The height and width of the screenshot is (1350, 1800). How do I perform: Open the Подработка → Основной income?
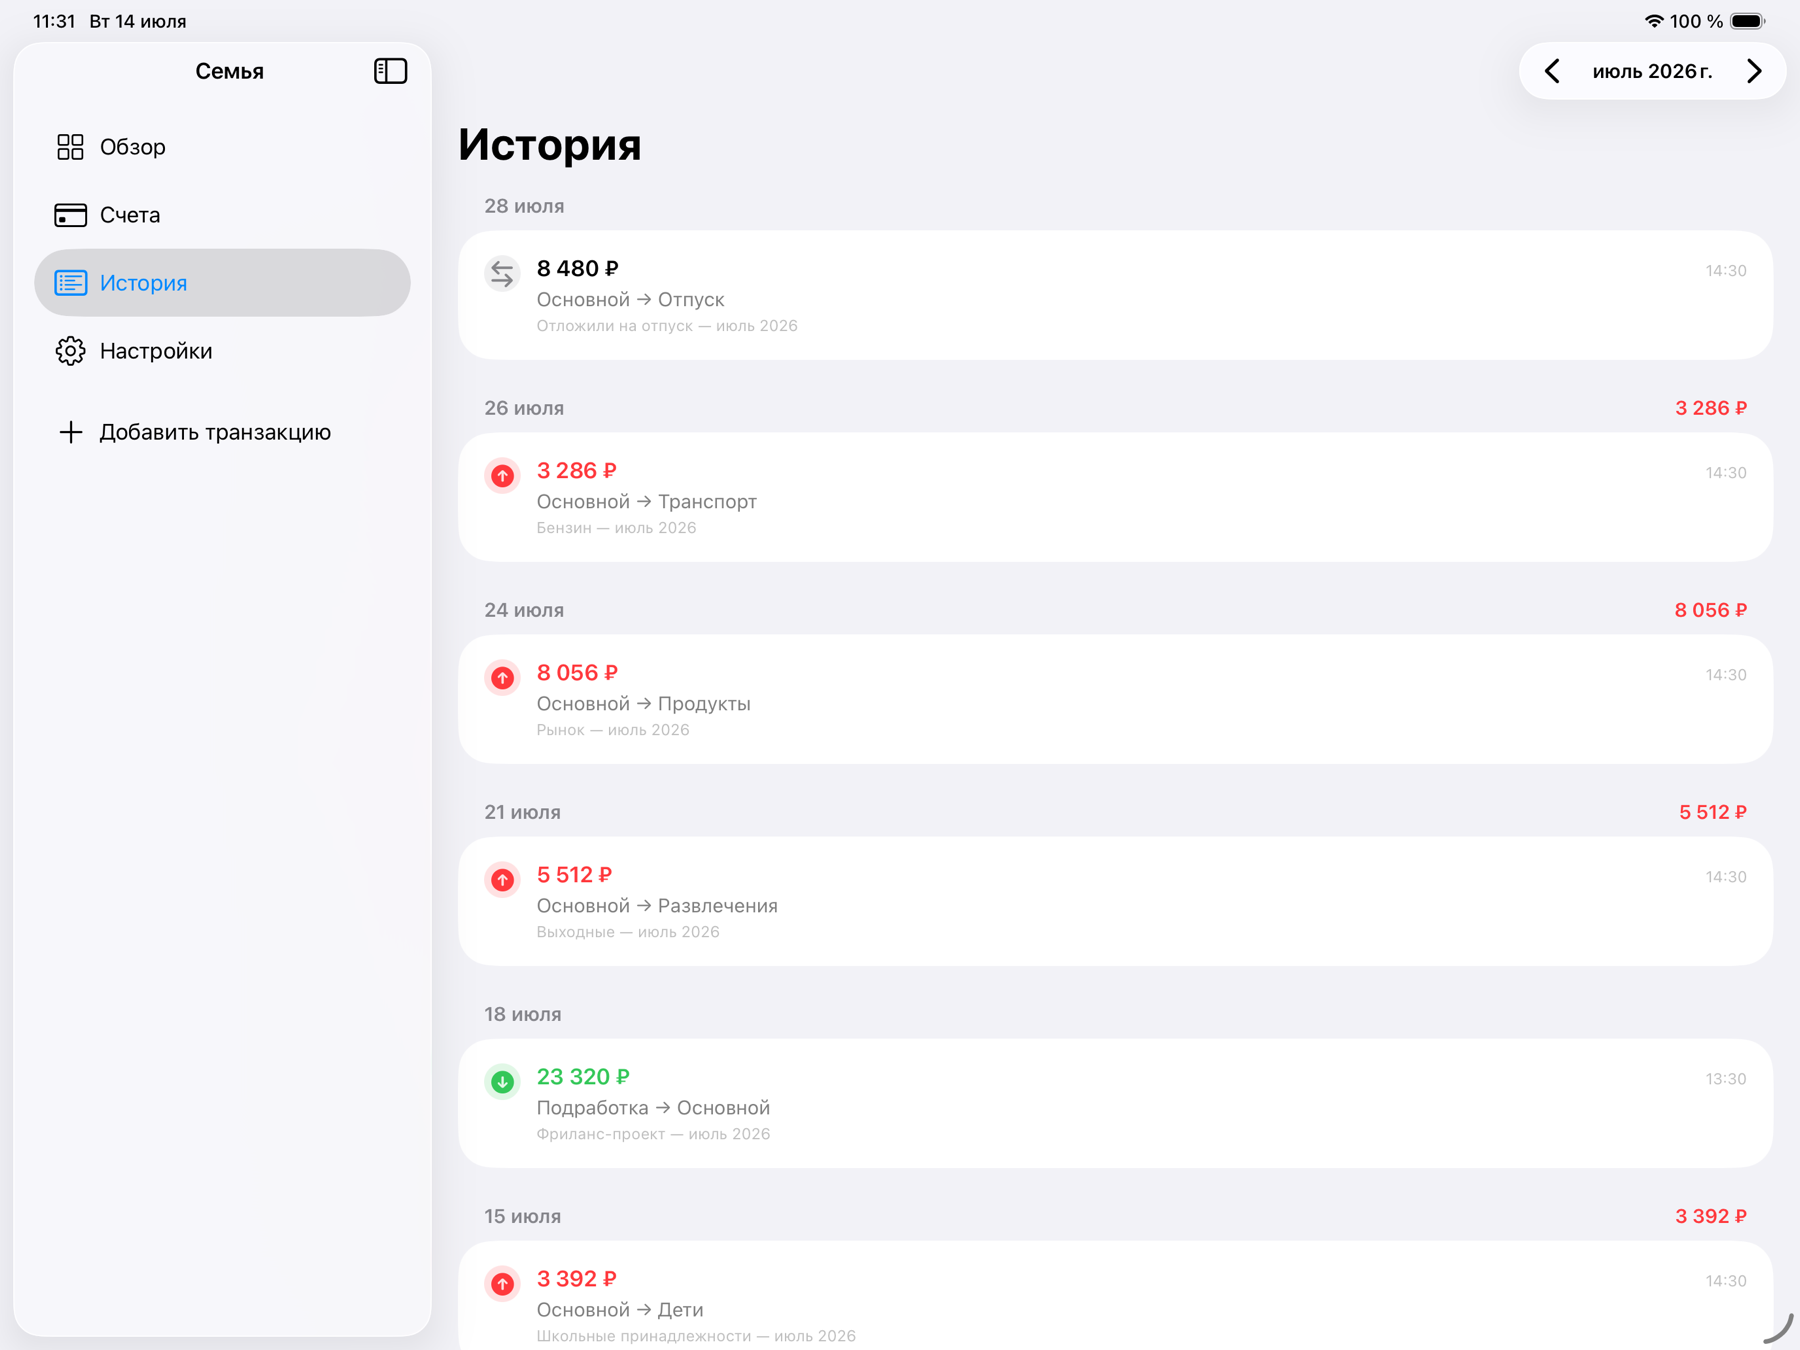pyautogui.click(x=1115, y=1103)
